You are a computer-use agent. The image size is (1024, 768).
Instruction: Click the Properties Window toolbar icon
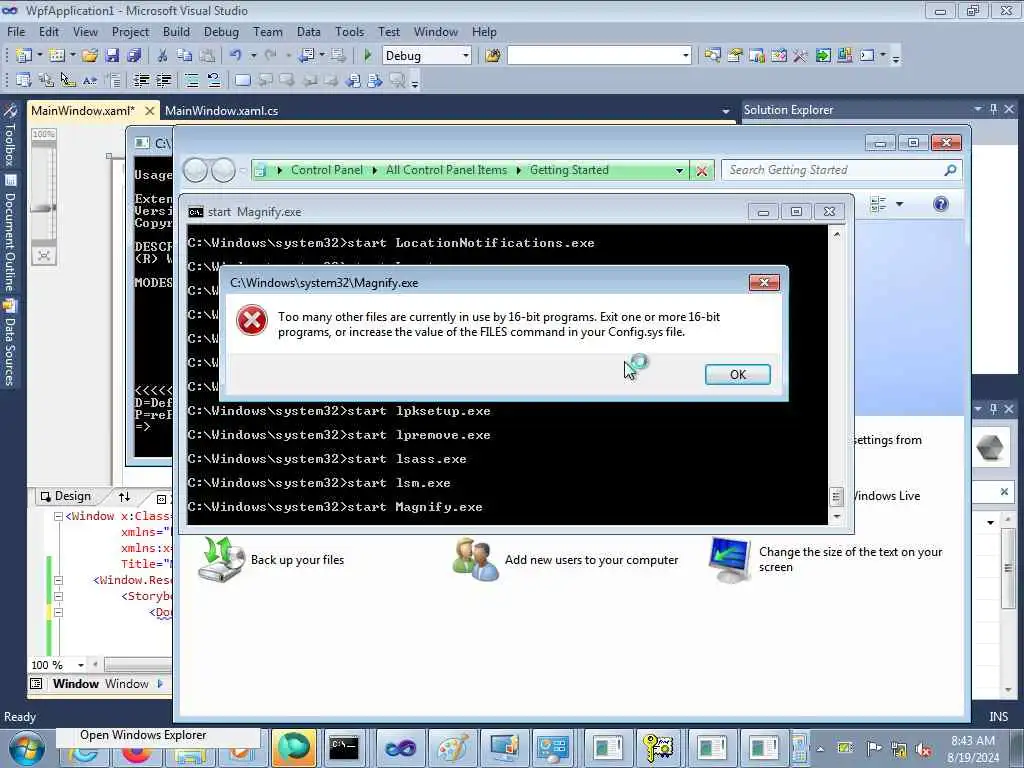(735, 56)
